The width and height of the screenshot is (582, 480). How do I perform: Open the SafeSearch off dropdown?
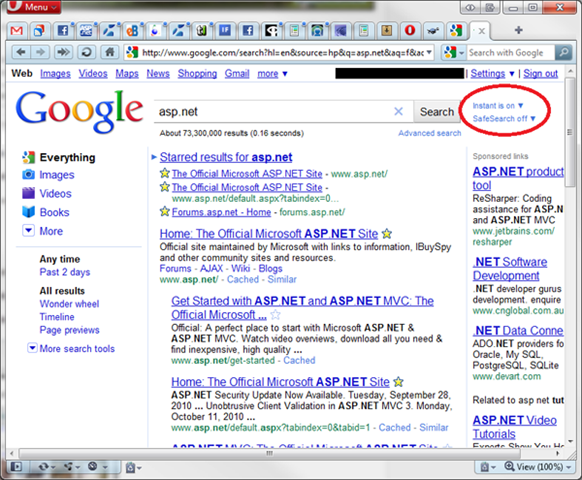504,119
